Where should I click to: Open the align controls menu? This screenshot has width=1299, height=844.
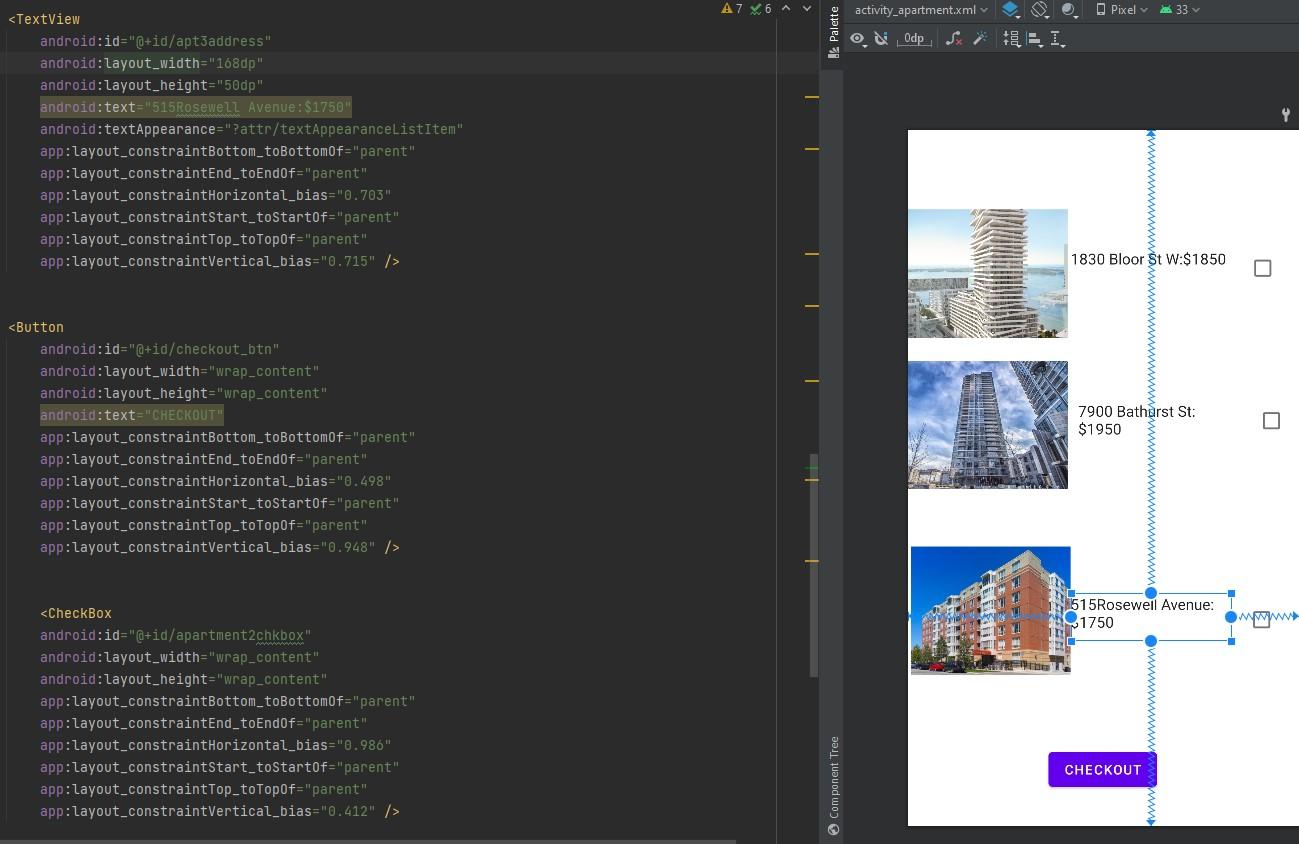click(1036, 38)
